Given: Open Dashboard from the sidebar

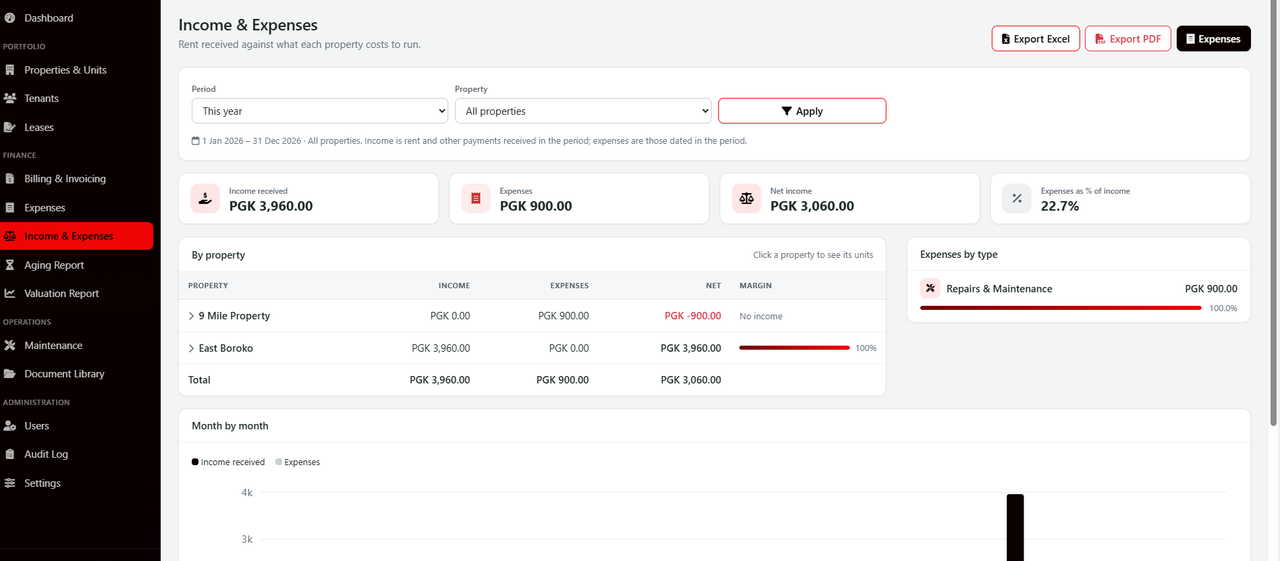Looking at the screenshot, I should 77,18.
